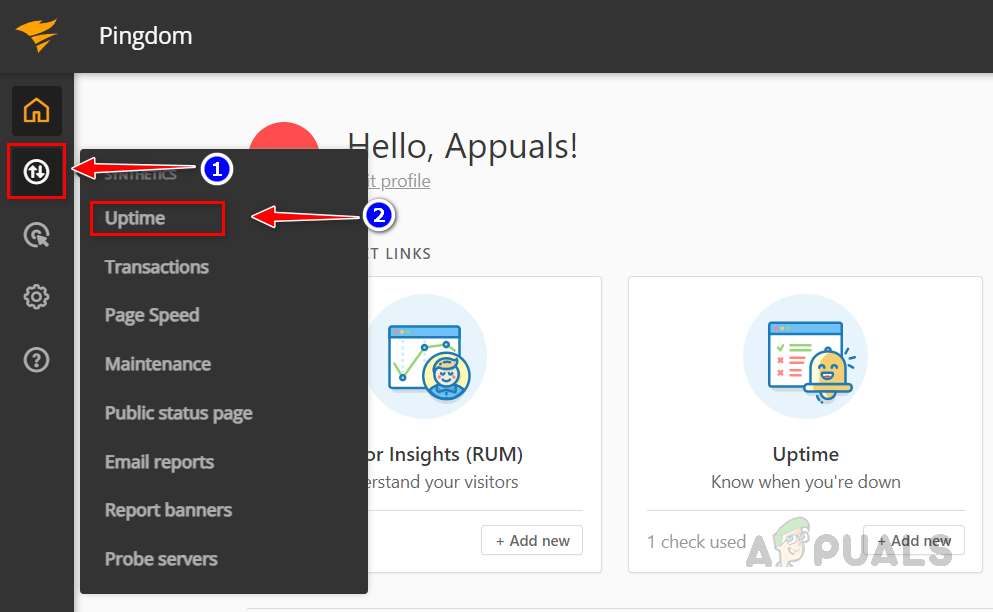Open the Settings gear icon
This screenshot has width=993, height=612.
coord(37,296)
